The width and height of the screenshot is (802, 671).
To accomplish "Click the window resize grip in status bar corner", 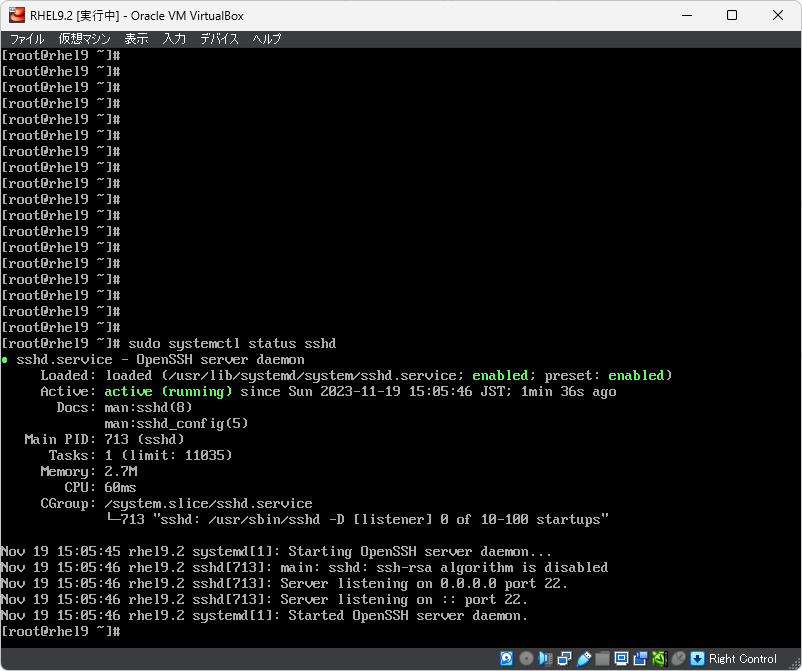I will click(x=794, y=663).
